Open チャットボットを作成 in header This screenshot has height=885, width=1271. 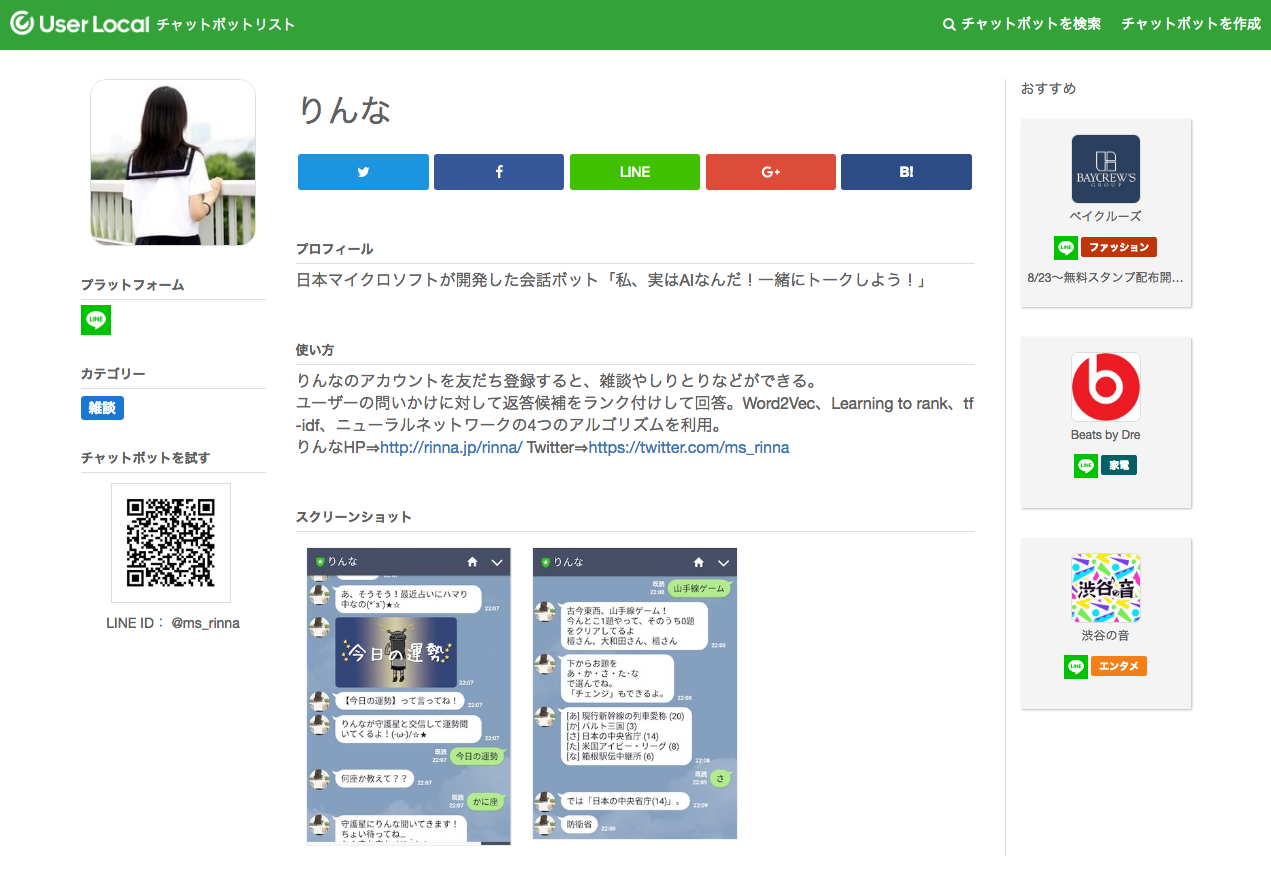(x=1191, y=24)
